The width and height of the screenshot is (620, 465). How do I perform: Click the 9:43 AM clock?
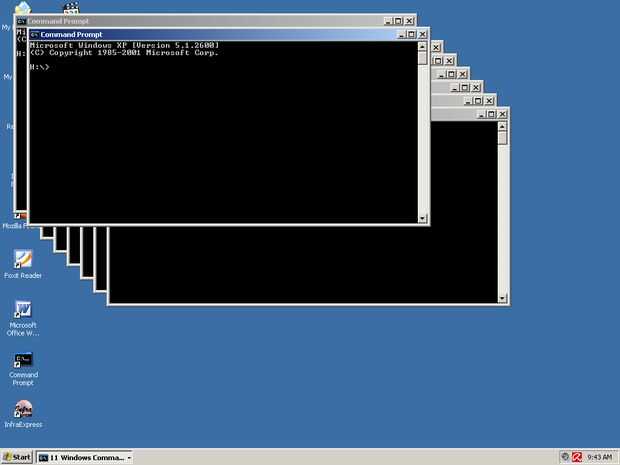599,457
